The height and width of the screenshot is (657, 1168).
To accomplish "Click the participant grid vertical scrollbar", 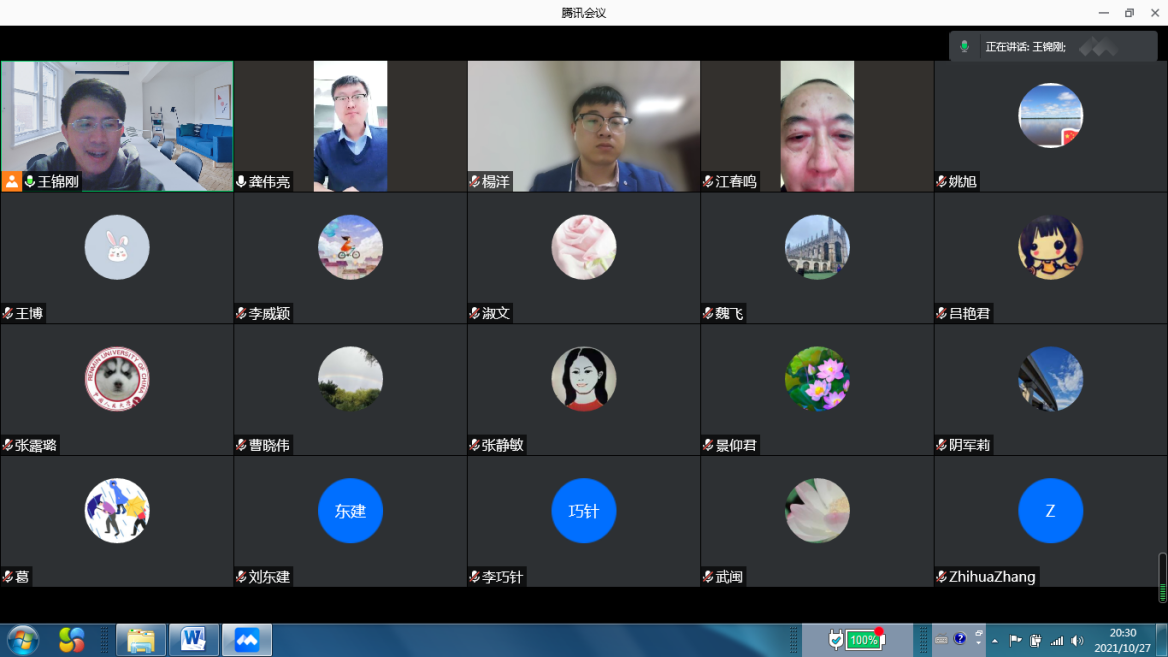I will (1162, 577).
